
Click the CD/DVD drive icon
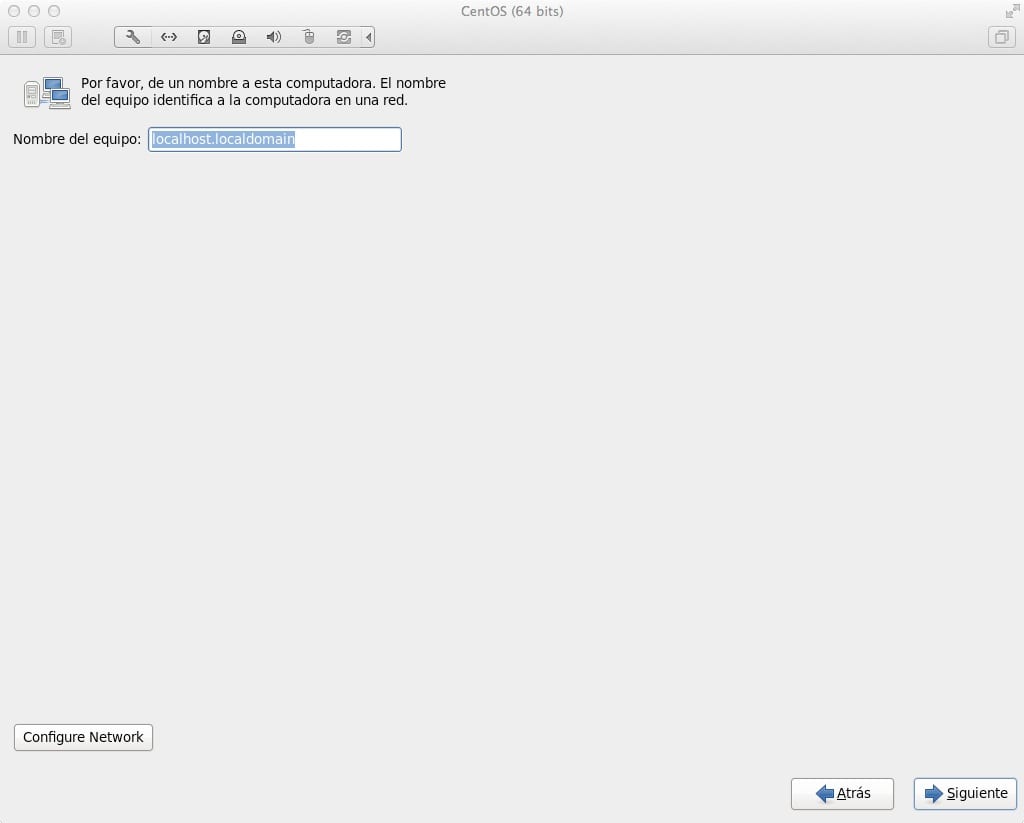click(x=239, y=38)
